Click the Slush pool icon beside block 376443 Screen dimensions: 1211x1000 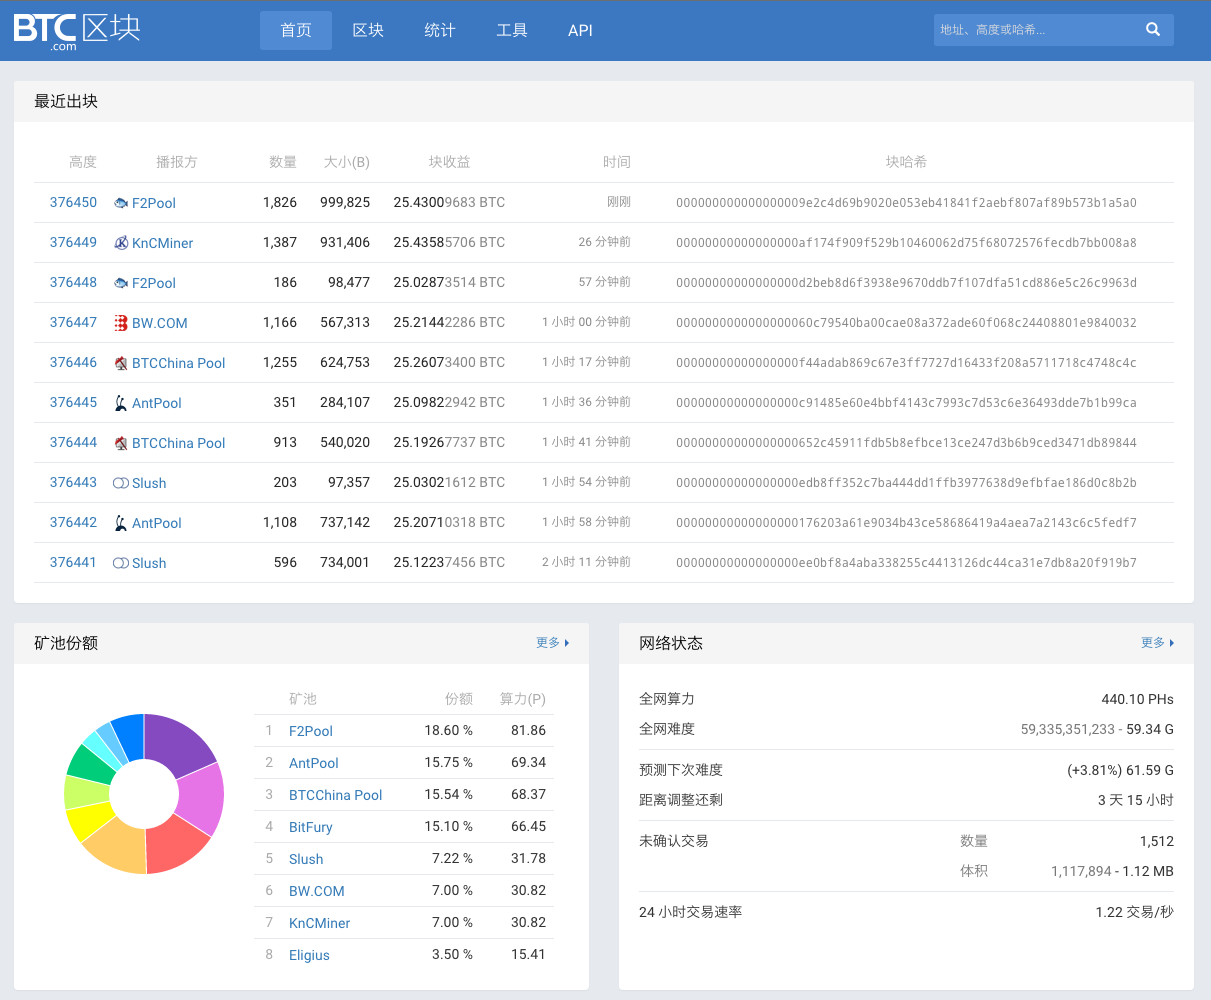pyautogui.click(x=120, y=482)
